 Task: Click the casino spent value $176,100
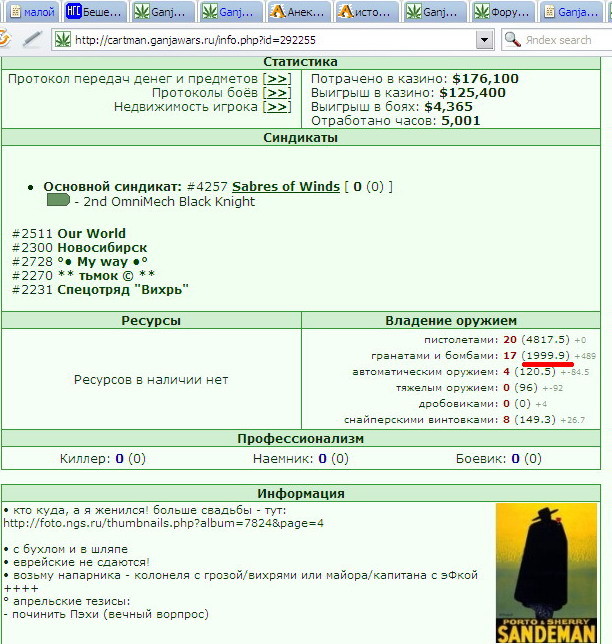(x=485, y=78)
